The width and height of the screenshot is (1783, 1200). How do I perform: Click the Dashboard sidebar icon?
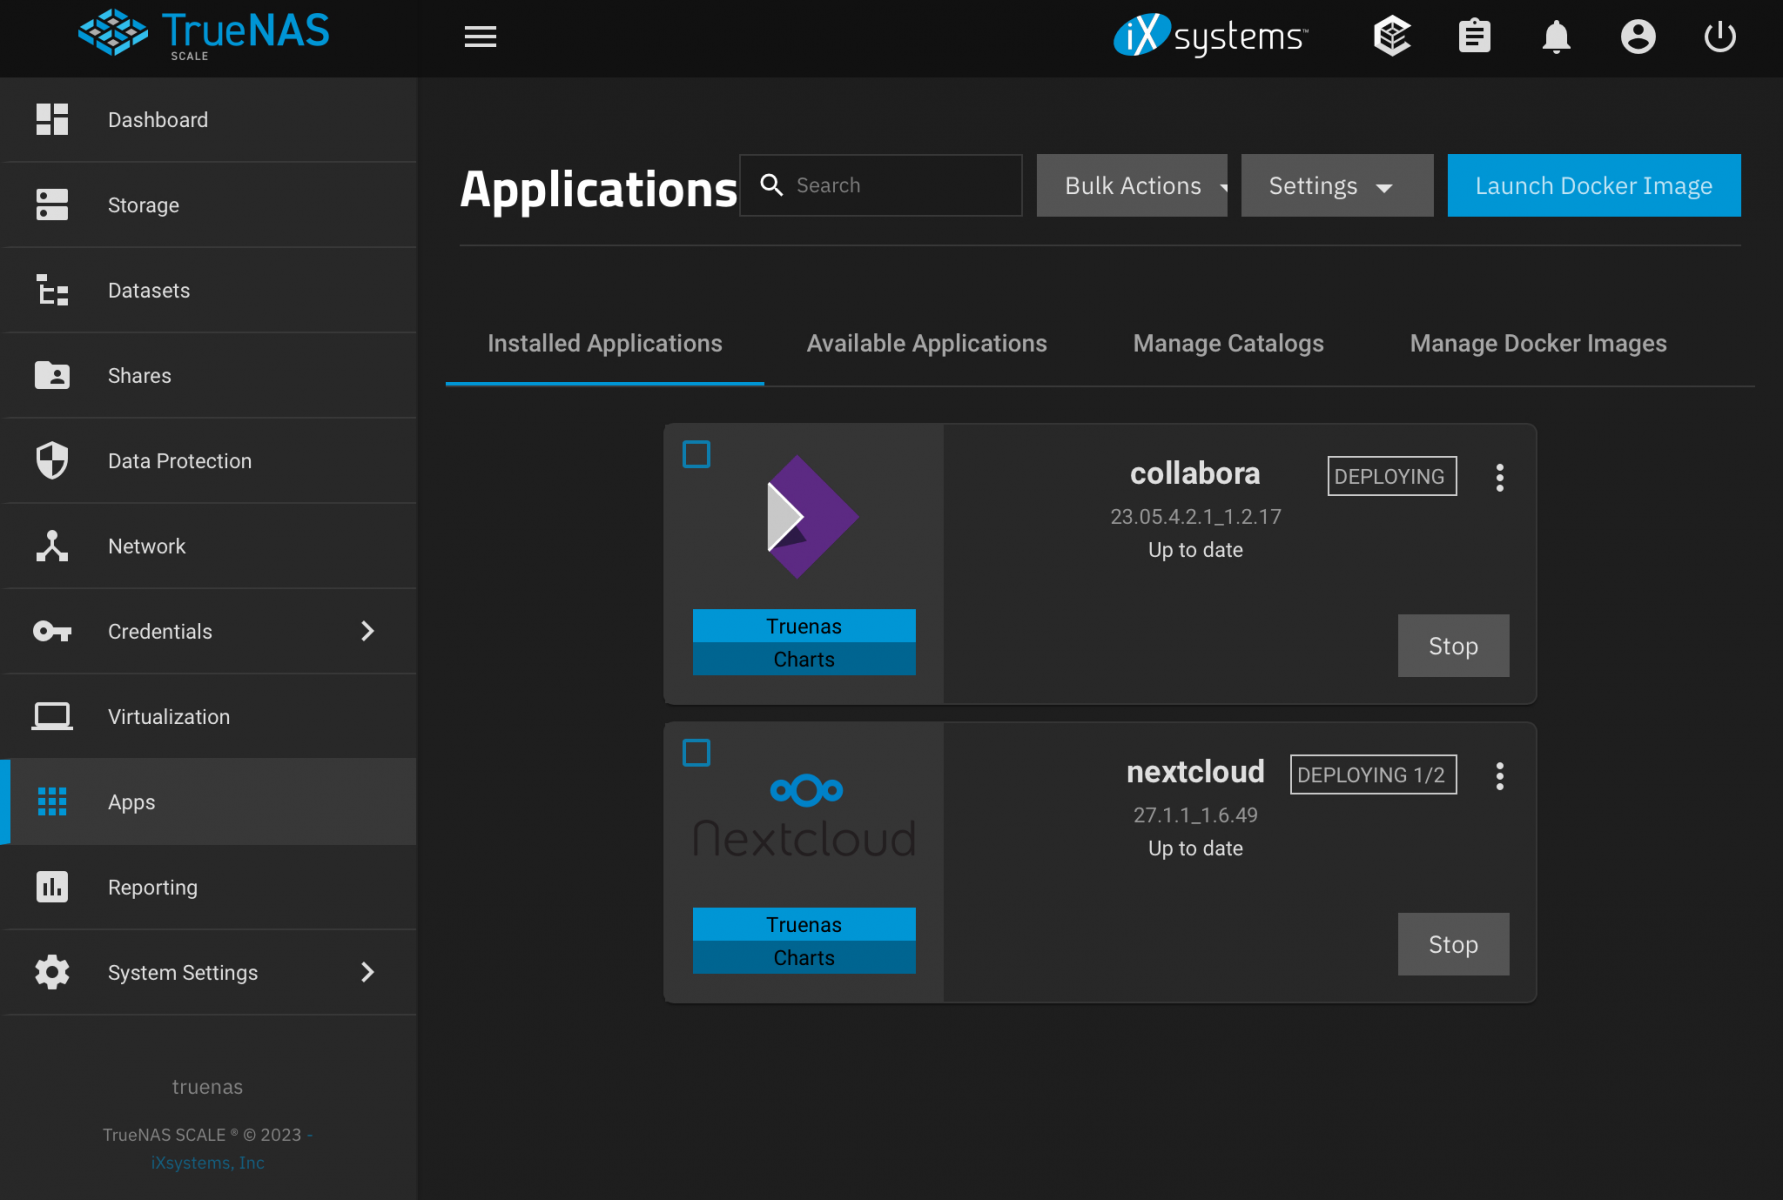coord(52,119)
